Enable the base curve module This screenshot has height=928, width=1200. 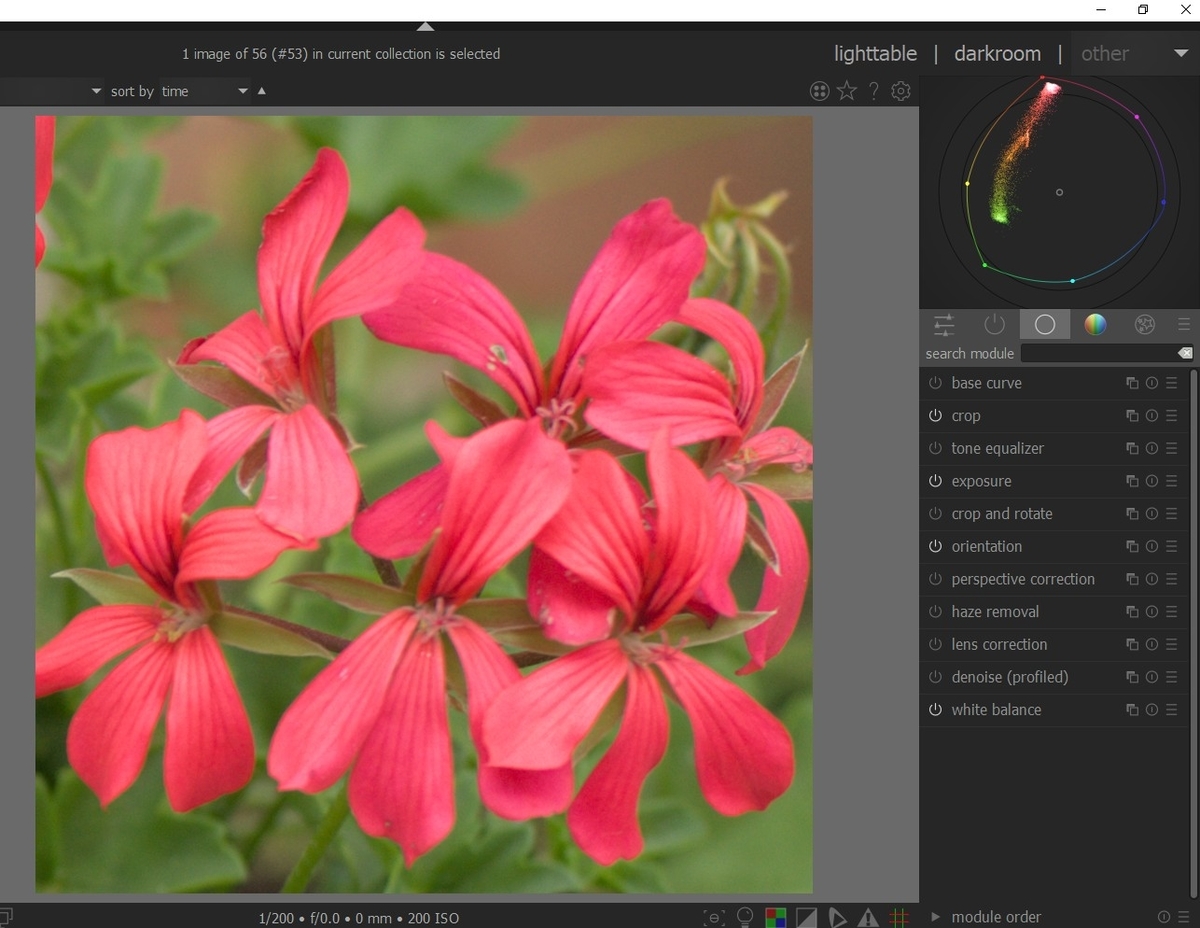(935, 383)
